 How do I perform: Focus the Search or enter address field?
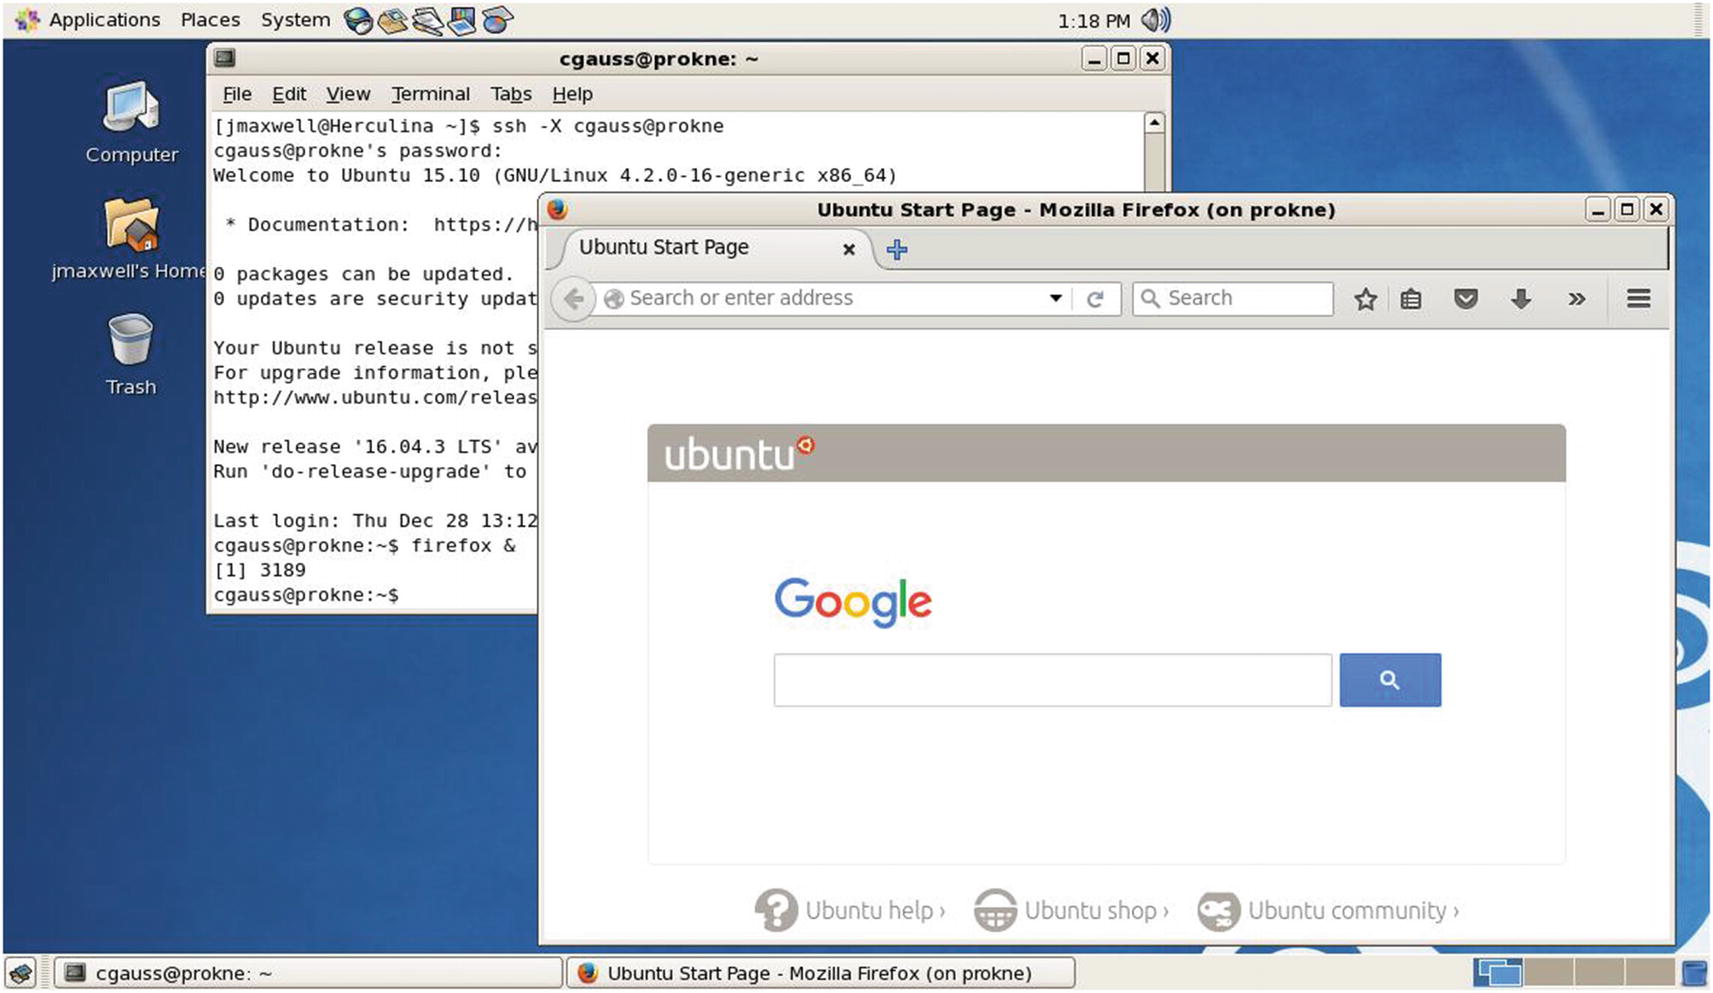(x=835, y=298)
